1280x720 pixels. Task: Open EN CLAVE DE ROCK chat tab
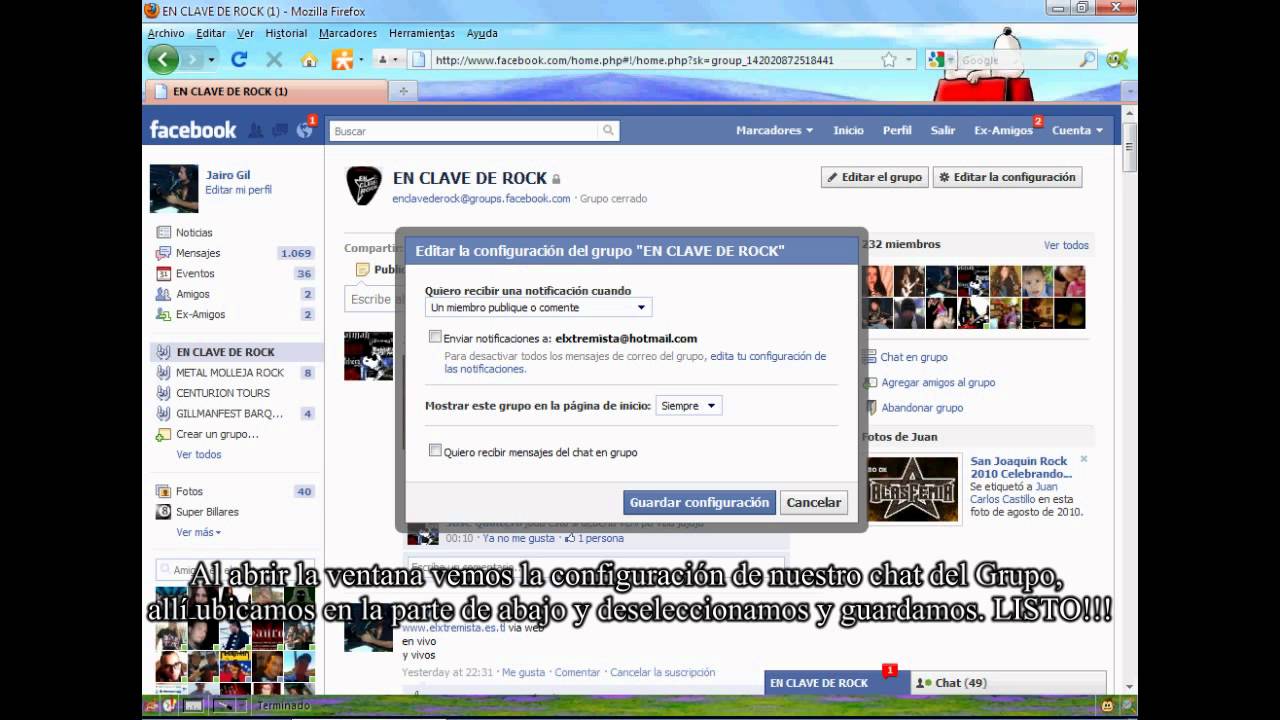[835, 683]
